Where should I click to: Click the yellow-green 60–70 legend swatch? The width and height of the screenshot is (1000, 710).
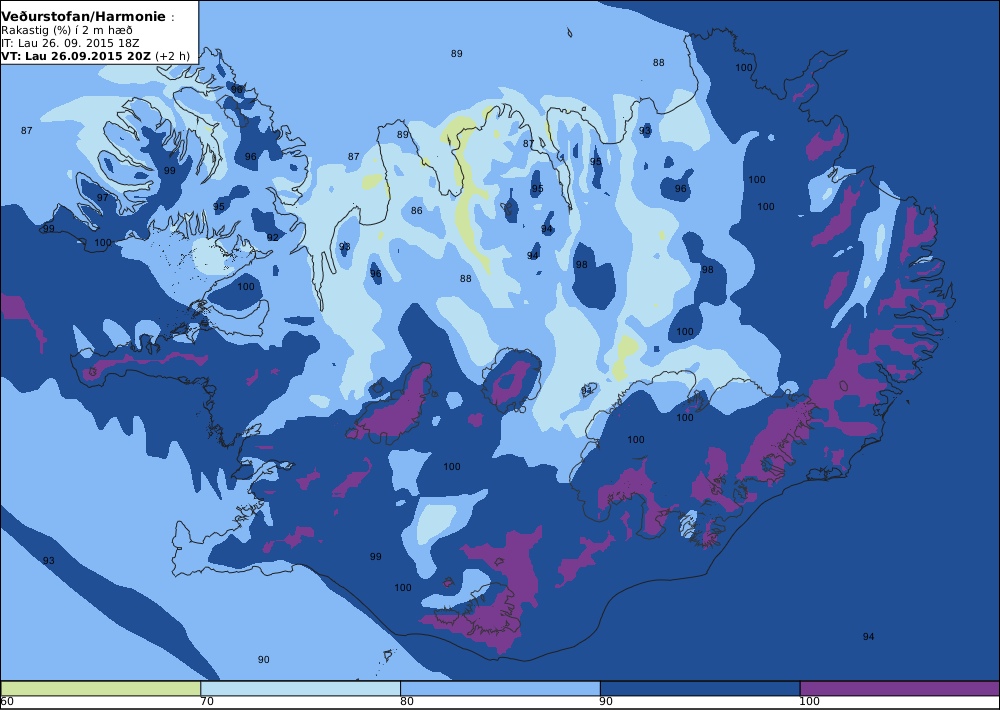click(x=101, y=688)
